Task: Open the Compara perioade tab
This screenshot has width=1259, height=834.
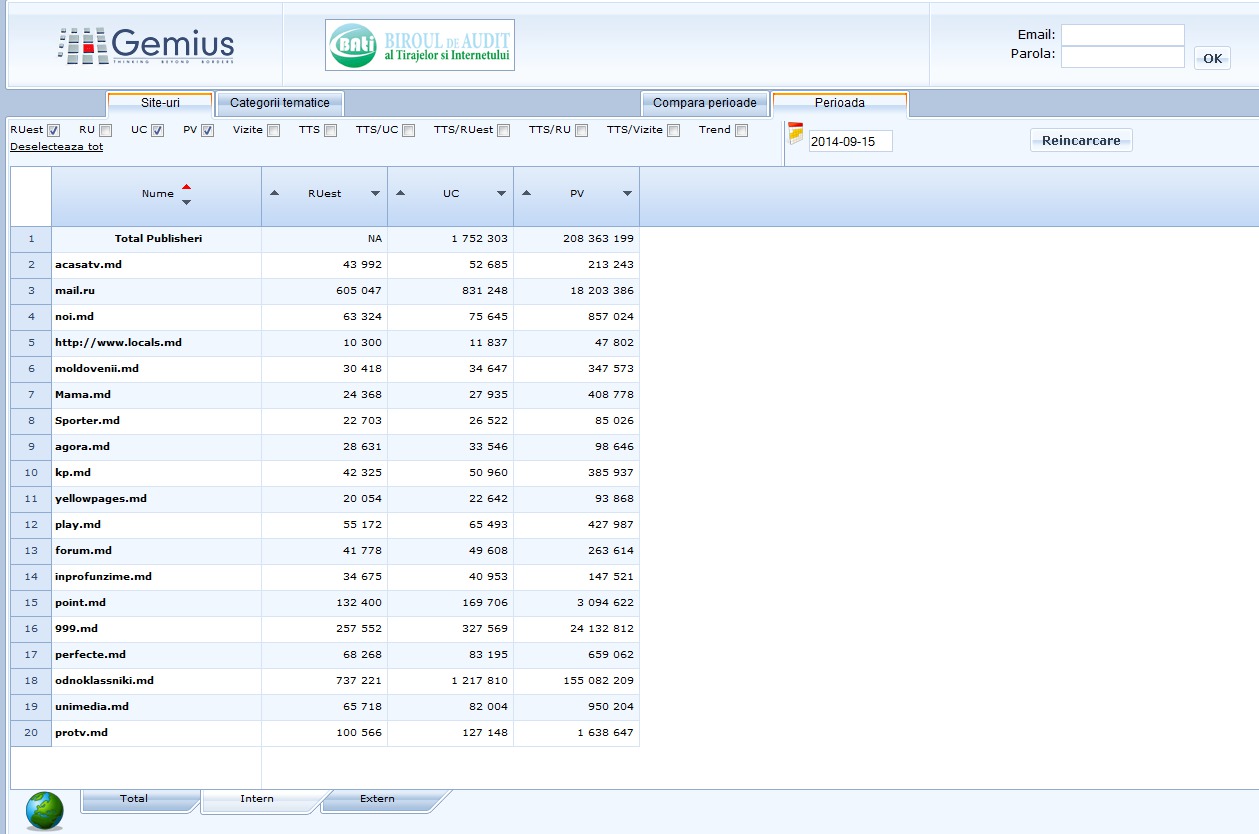Action: [x=705, y=103]
